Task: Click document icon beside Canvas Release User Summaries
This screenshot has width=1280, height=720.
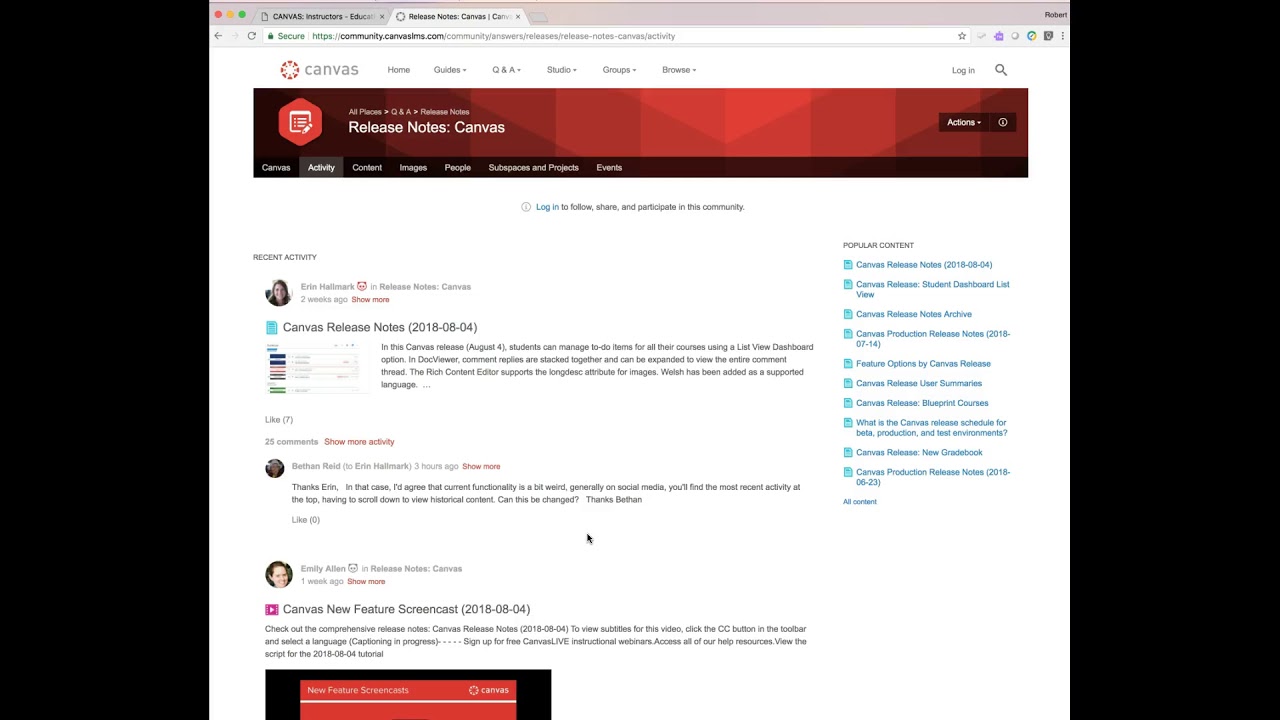Action: [848, 383]
